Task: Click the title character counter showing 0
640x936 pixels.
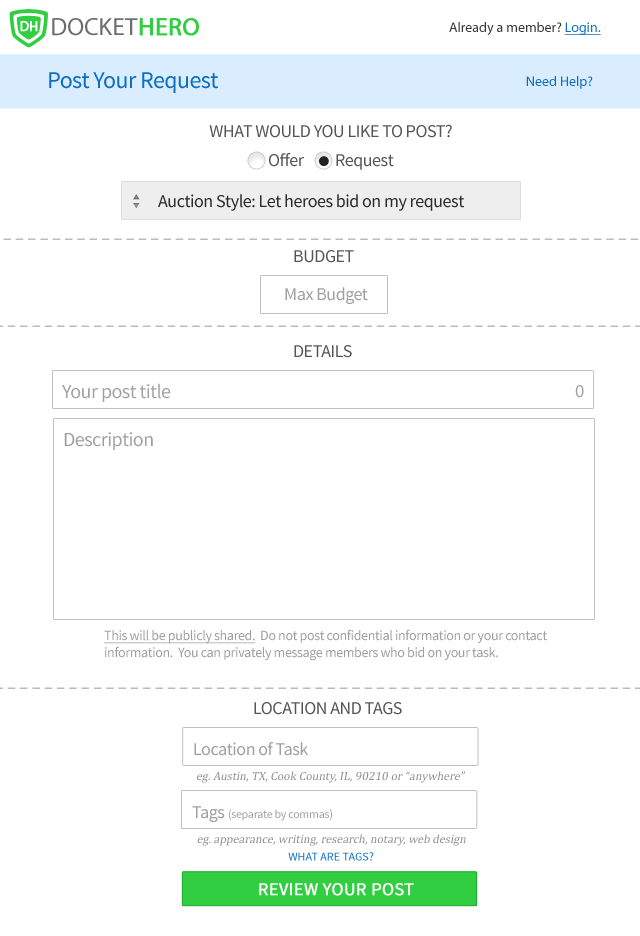Action: pos(579,391)
